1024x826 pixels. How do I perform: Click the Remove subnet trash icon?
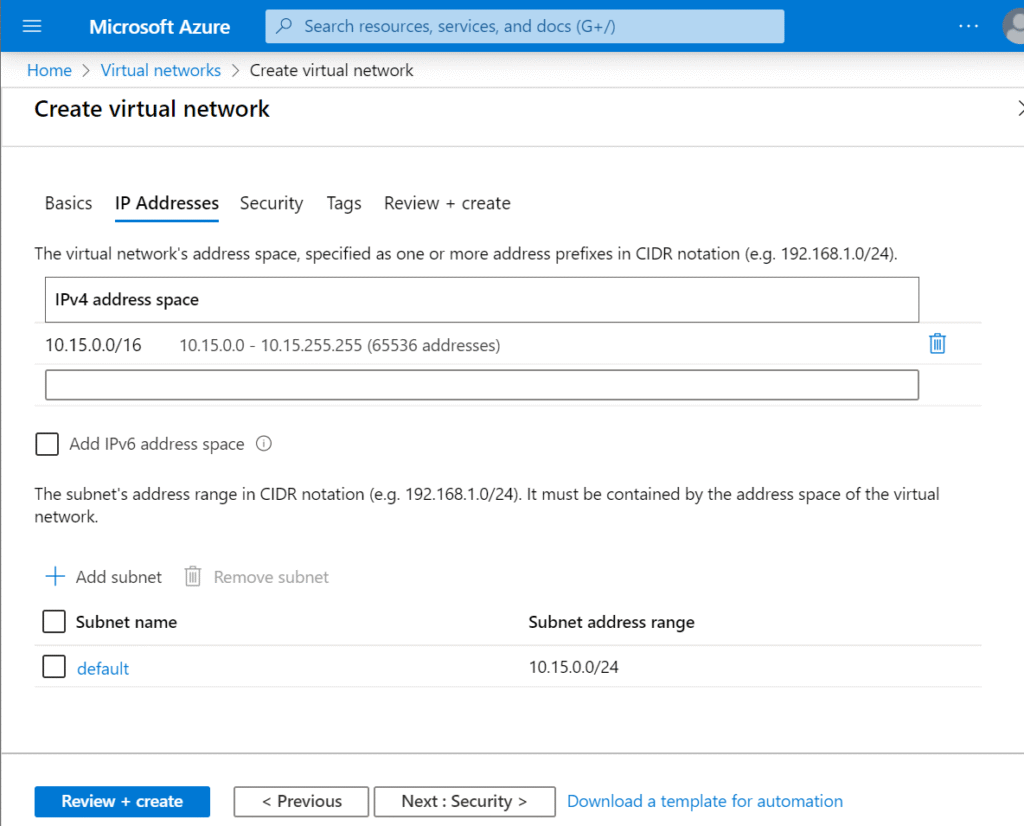[x=193, y=577]
